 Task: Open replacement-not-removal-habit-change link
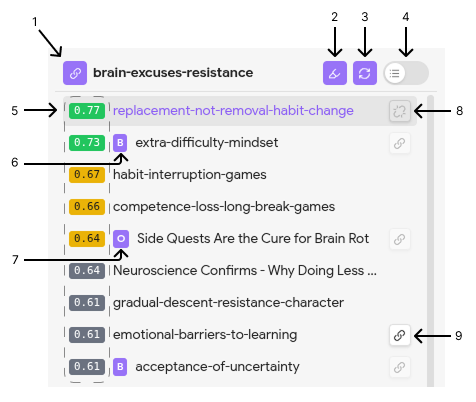pos(233,110)
